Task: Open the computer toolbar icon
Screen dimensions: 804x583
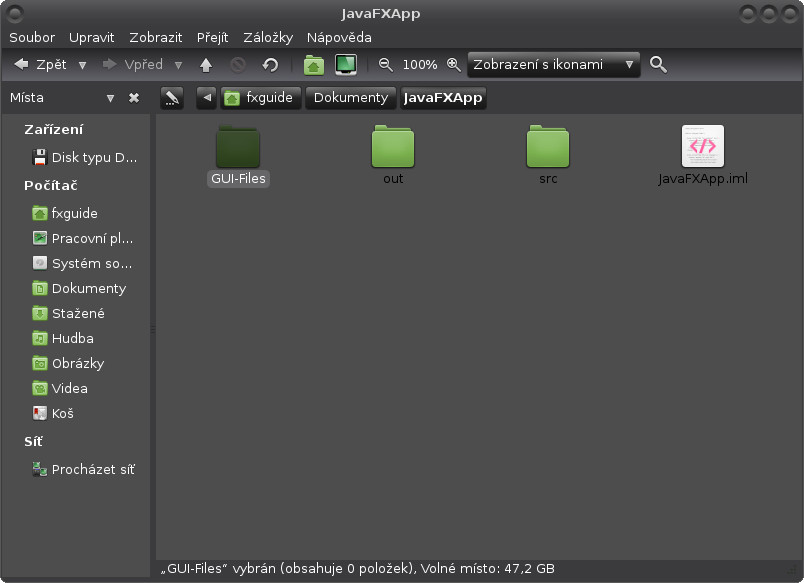Action: [x=346, y=65]
